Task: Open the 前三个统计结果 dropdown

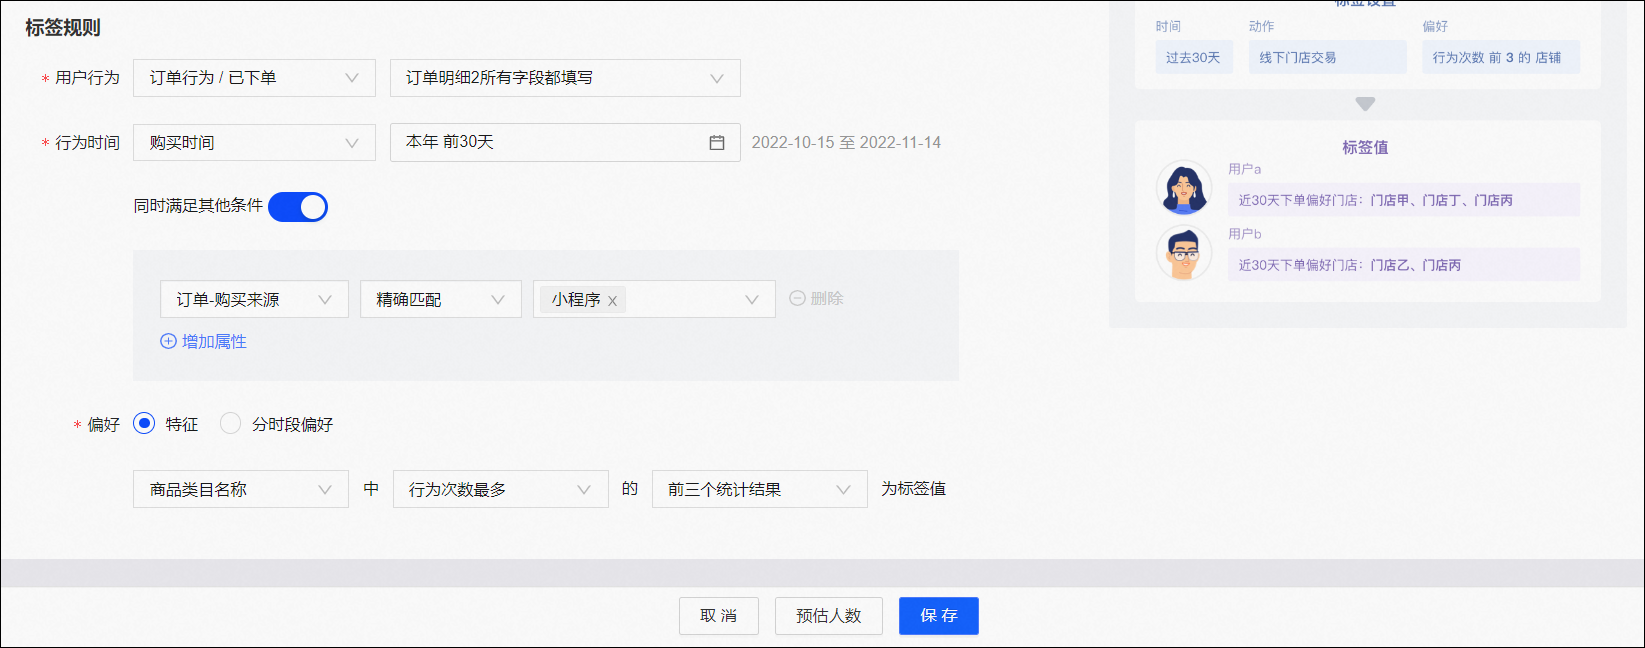Action: [x=760, y=489]
